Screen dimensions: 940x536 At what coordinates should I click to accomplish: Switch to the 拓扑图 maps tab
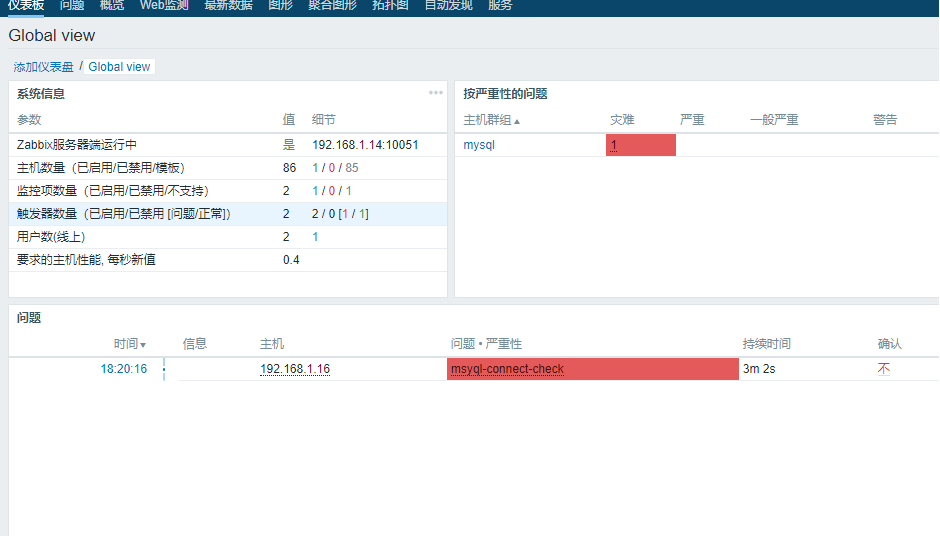pos(390,5)
